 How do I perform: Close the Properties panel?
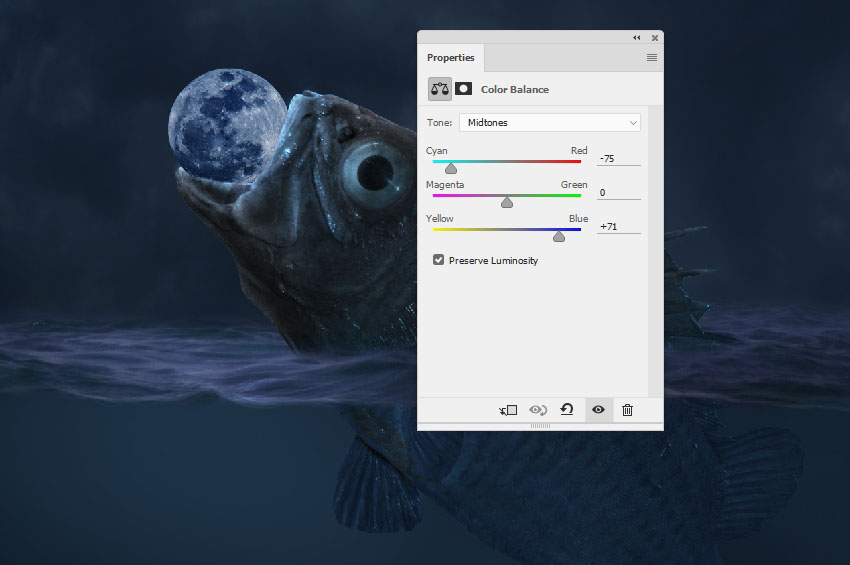point(655,37)
